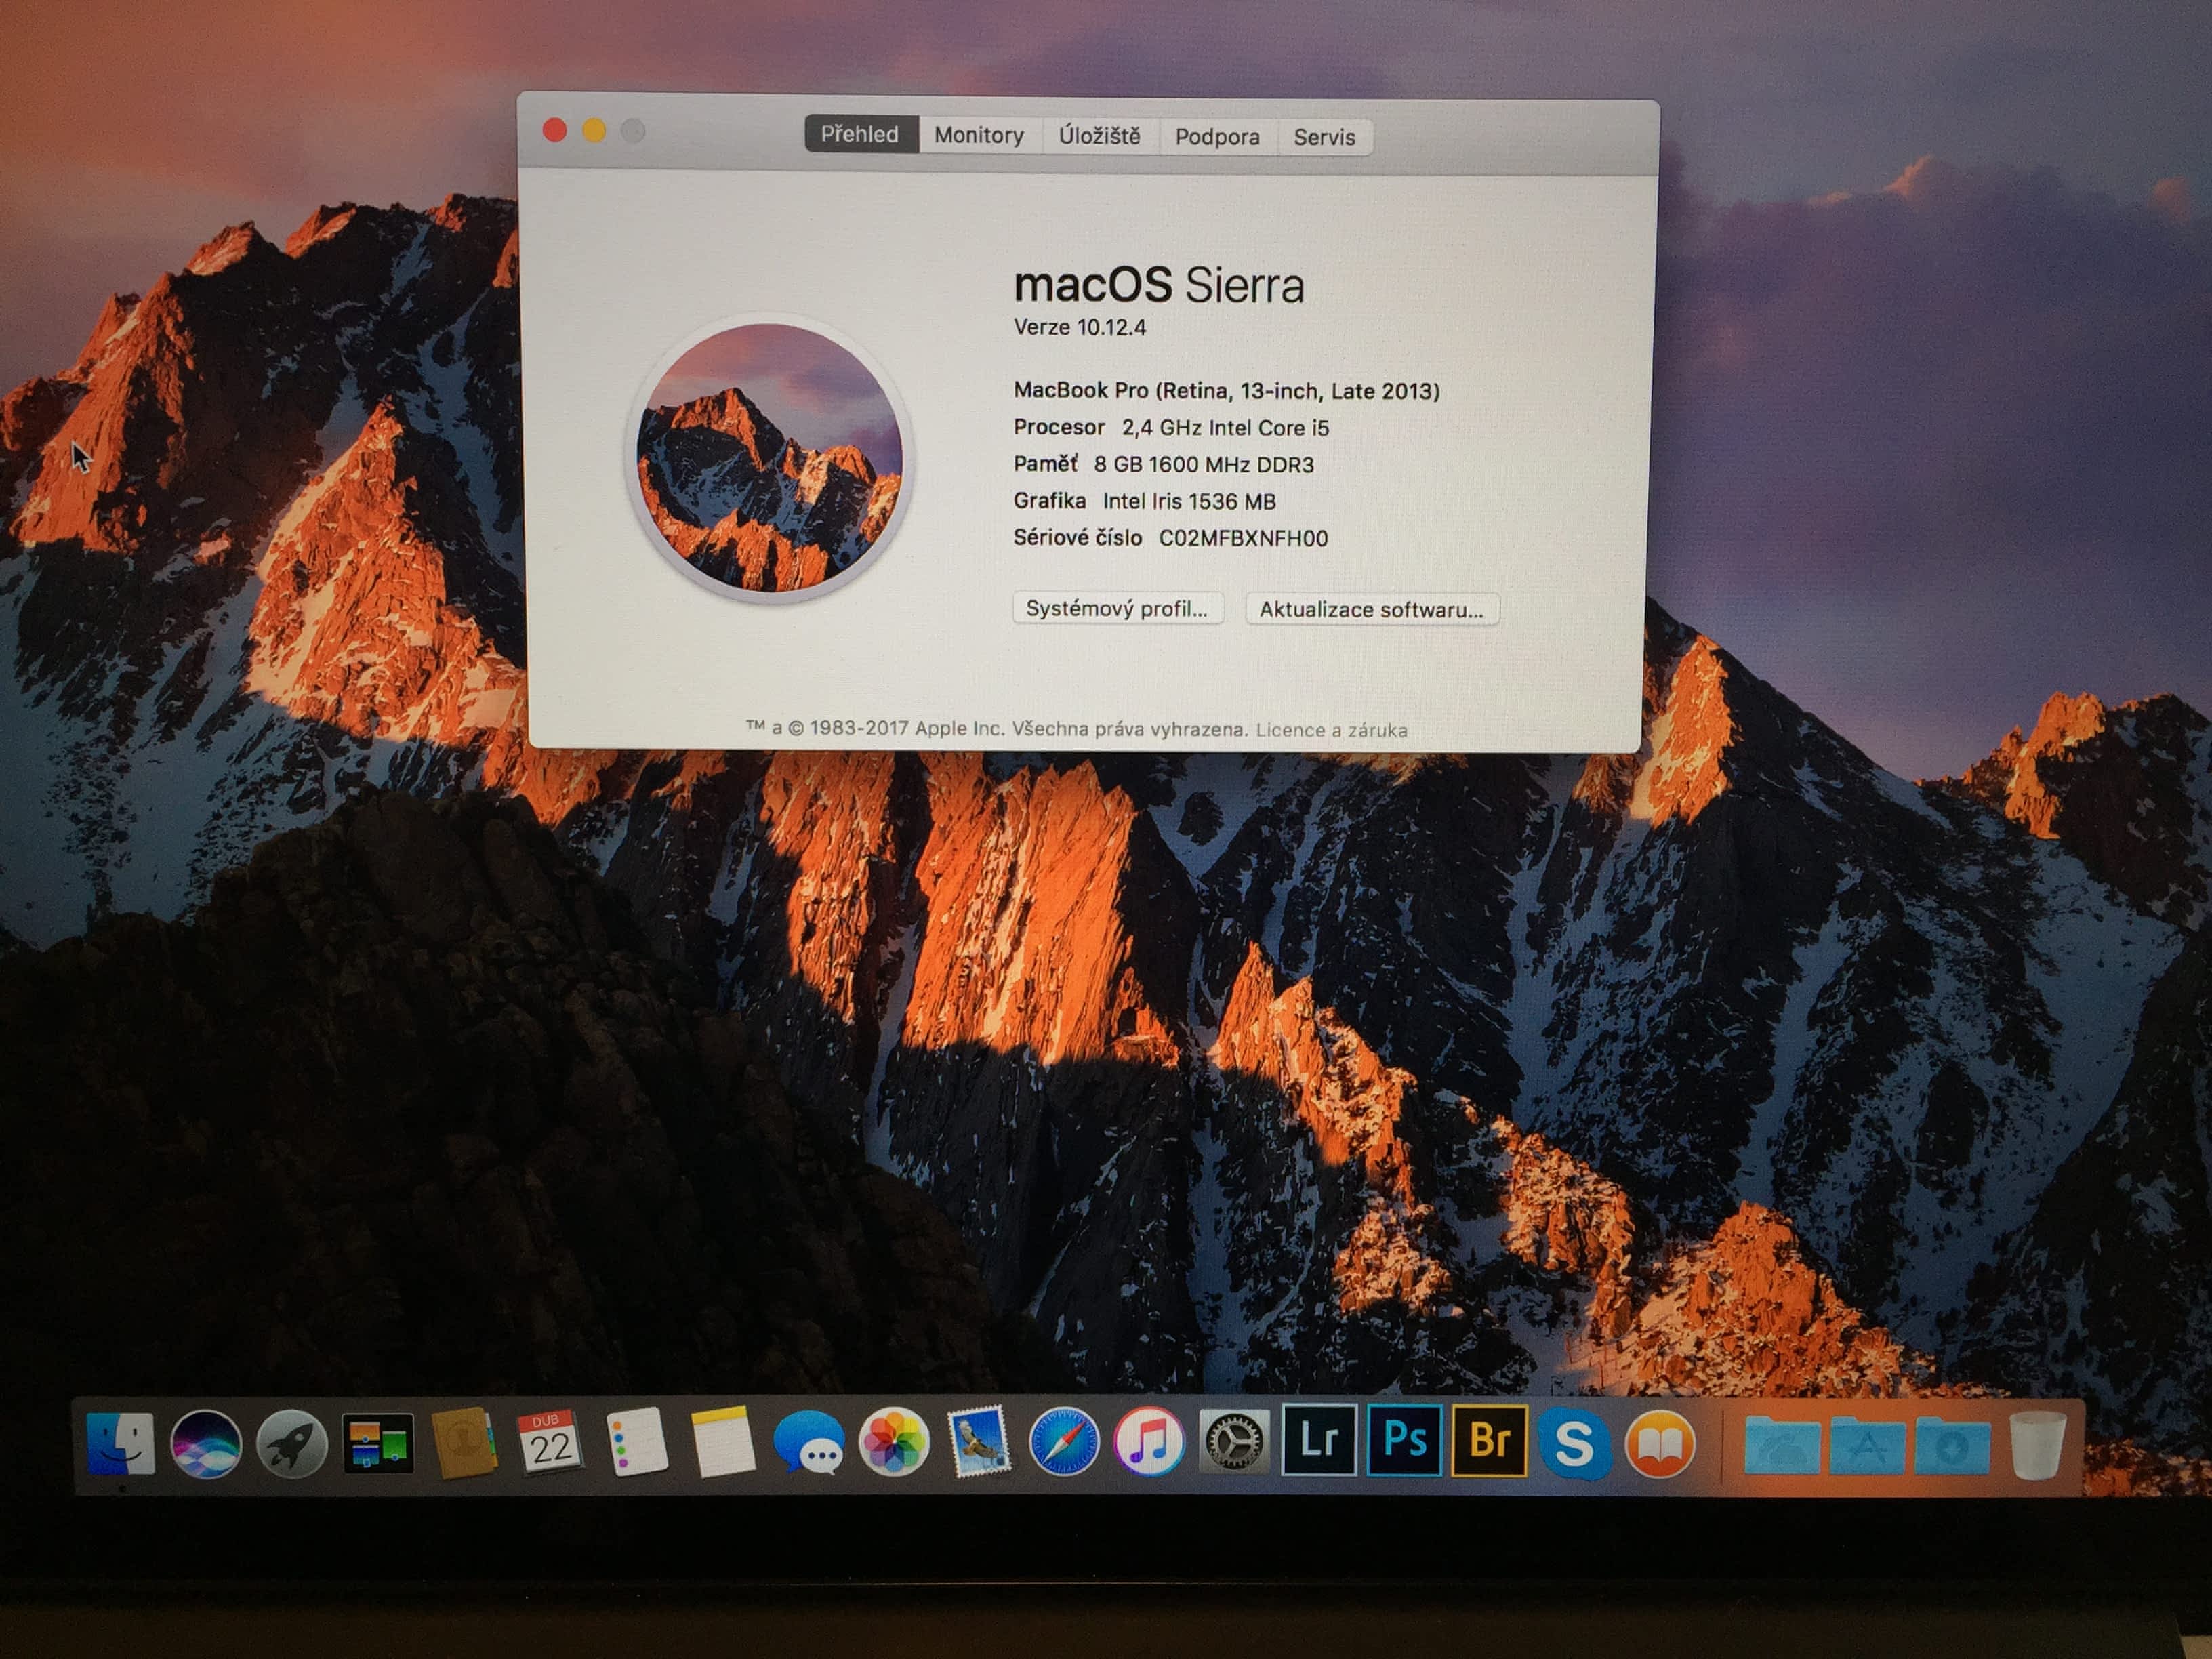
Task: Click the Systémový profil button
Action: [1116, 609]
